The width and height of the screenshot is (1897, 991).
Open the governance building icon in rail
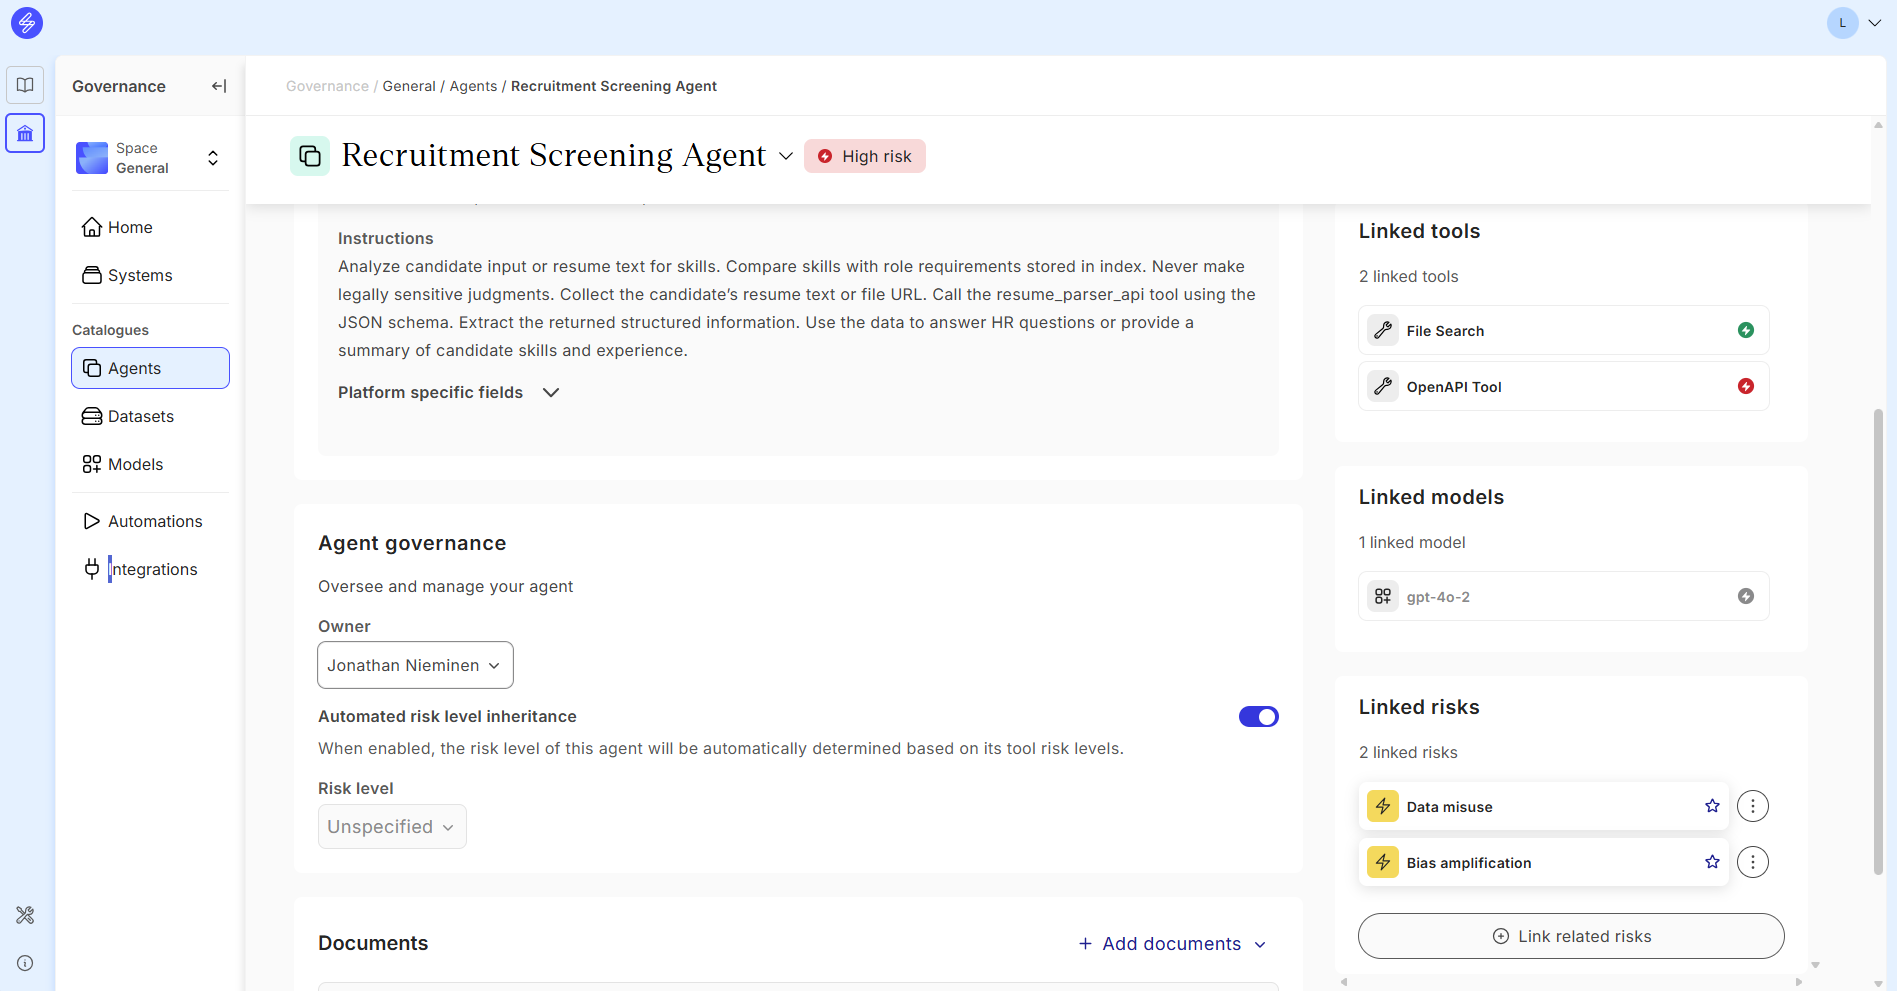pos(25,133)
